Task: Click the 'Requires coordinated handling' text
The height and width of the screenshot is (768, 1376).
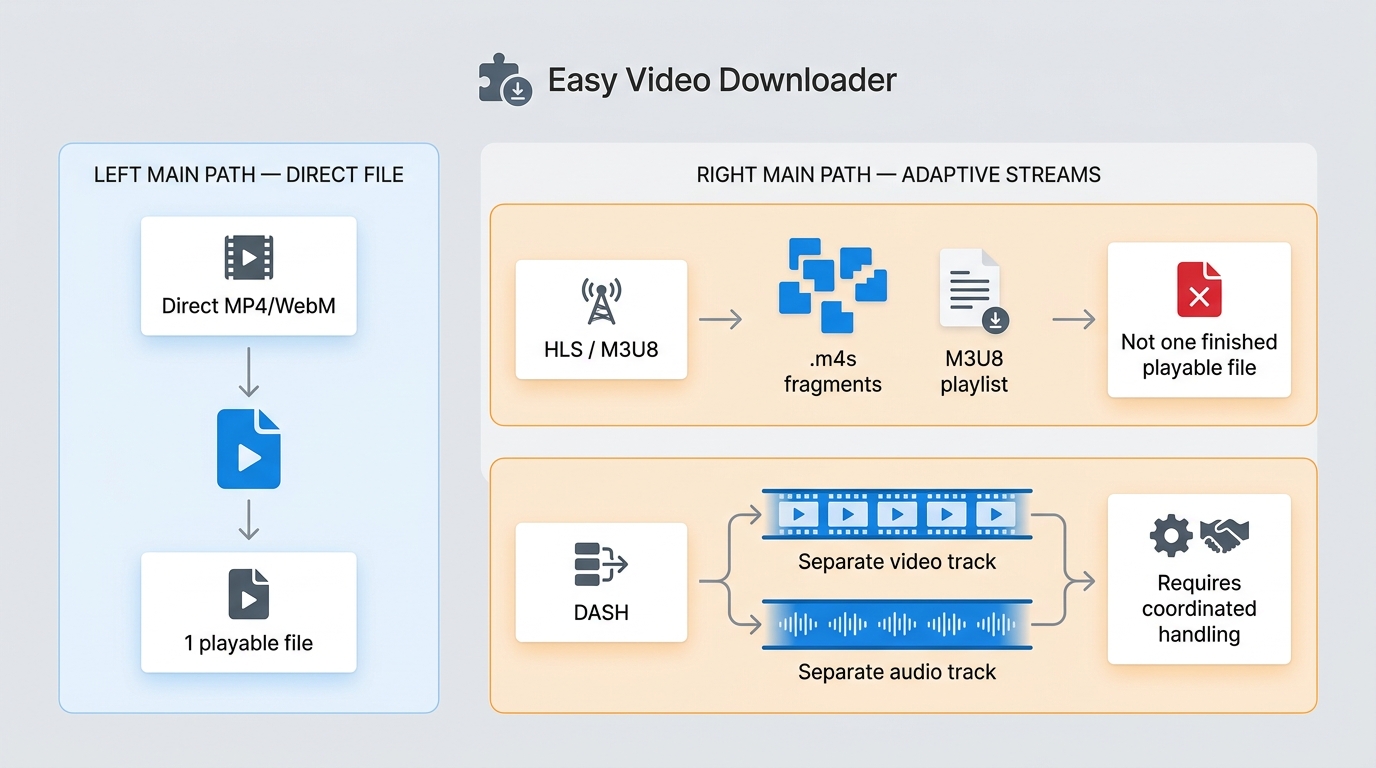Action: click(1199, 608)
